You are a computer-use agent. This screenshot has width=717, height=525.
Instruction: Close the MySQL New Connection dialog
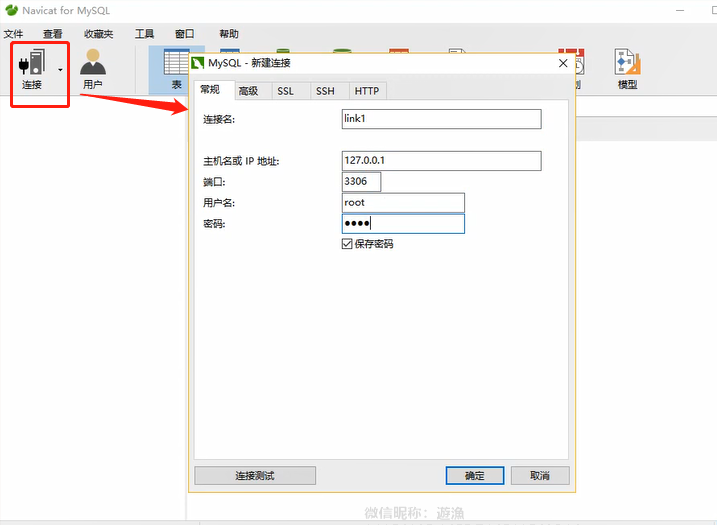click(563, 63)
